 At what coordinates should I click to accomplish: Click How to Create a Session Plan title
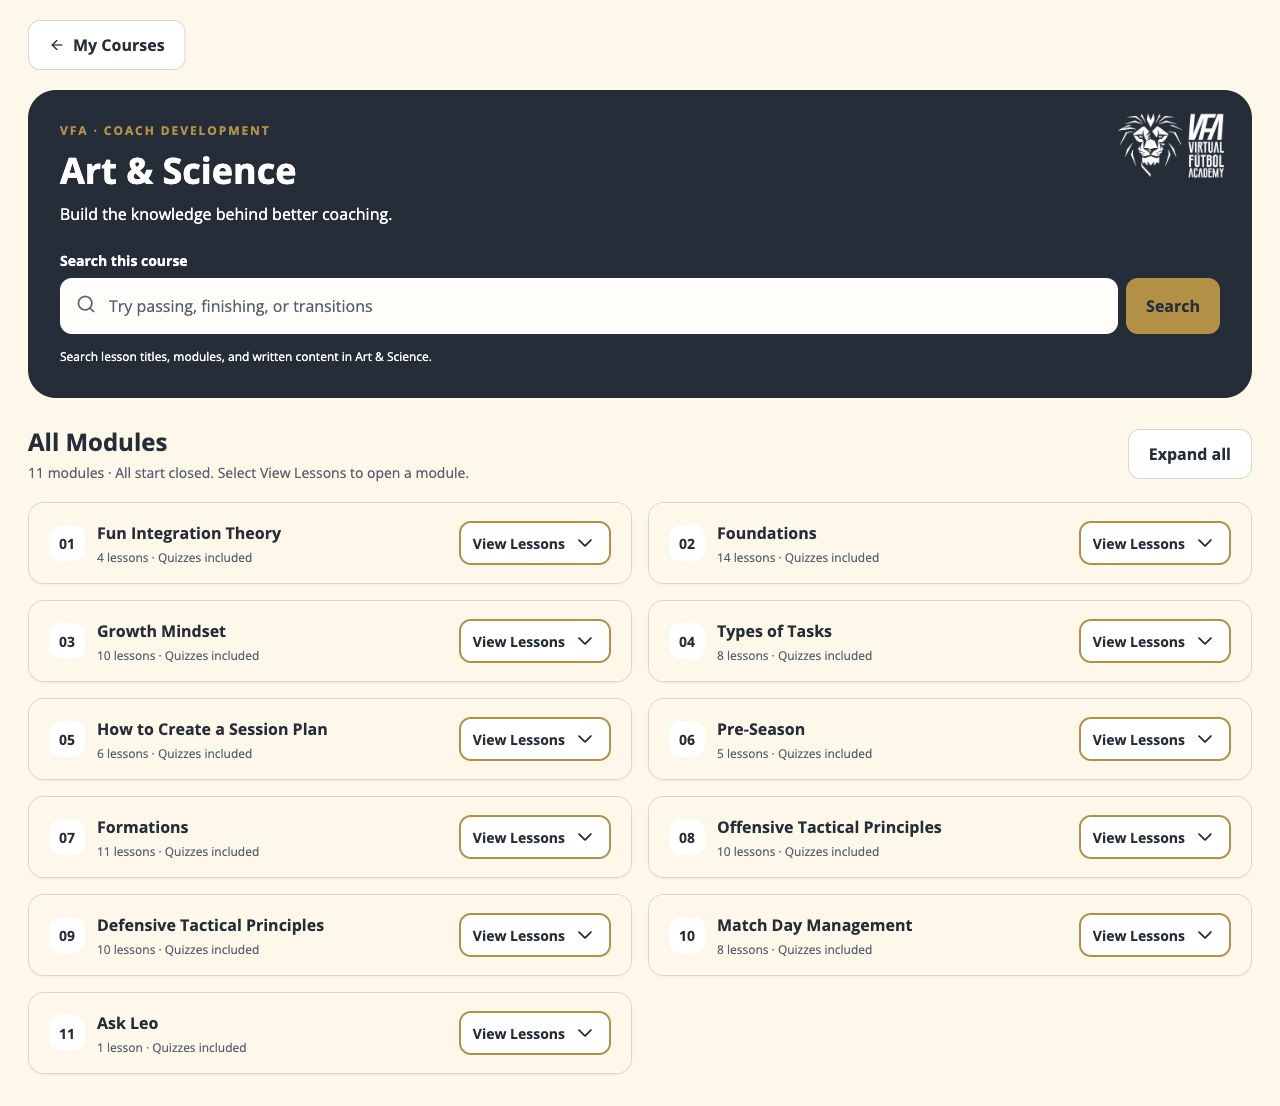pyautogui.click(x=212, y=729)
